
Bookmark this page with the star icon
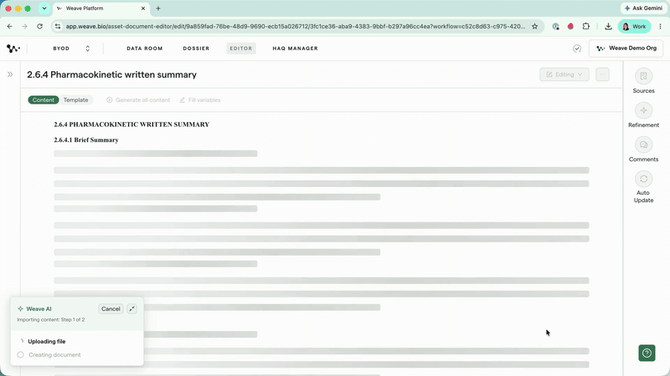click(x=535, y=26)
